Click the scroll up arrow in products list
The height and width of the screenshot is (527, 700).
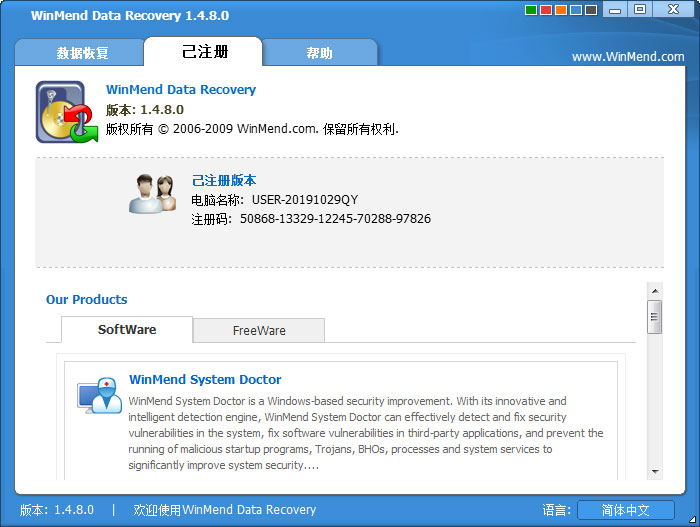(x=655, y=291)
